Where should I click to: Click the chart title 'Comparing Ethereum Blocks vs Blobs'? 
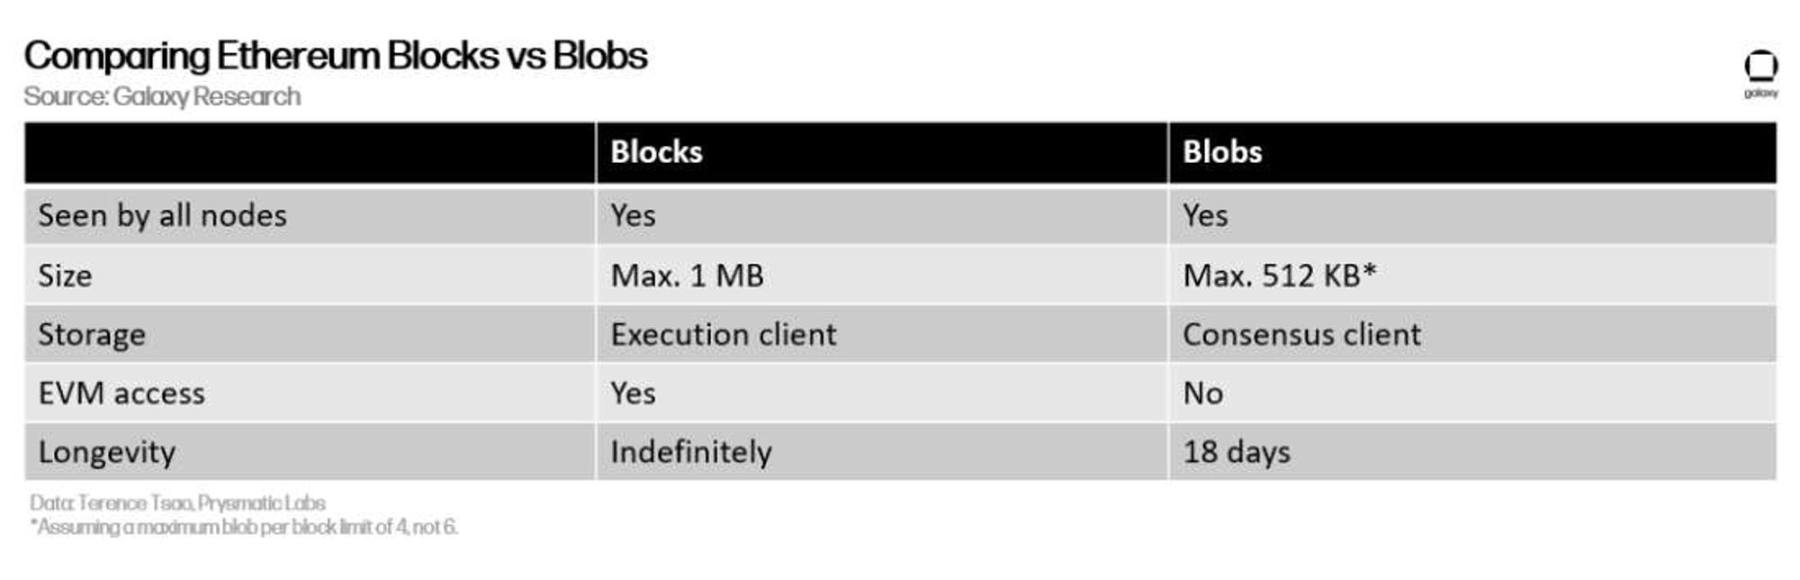[x=336, y=56]
